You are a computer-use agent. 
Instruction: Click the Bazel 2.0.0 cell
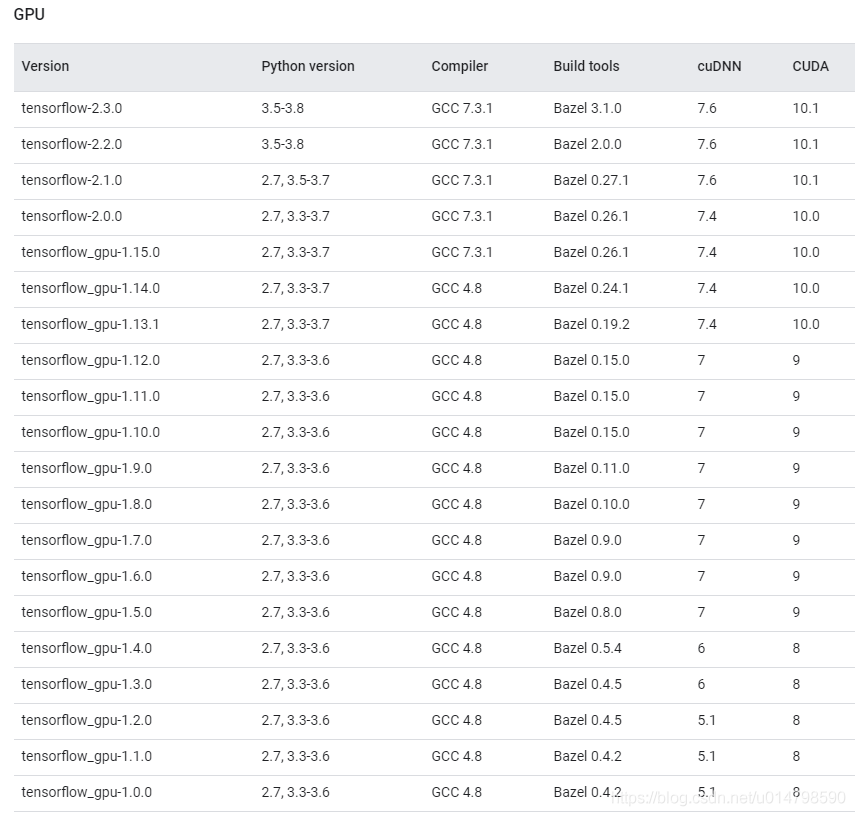pos(587,144)
